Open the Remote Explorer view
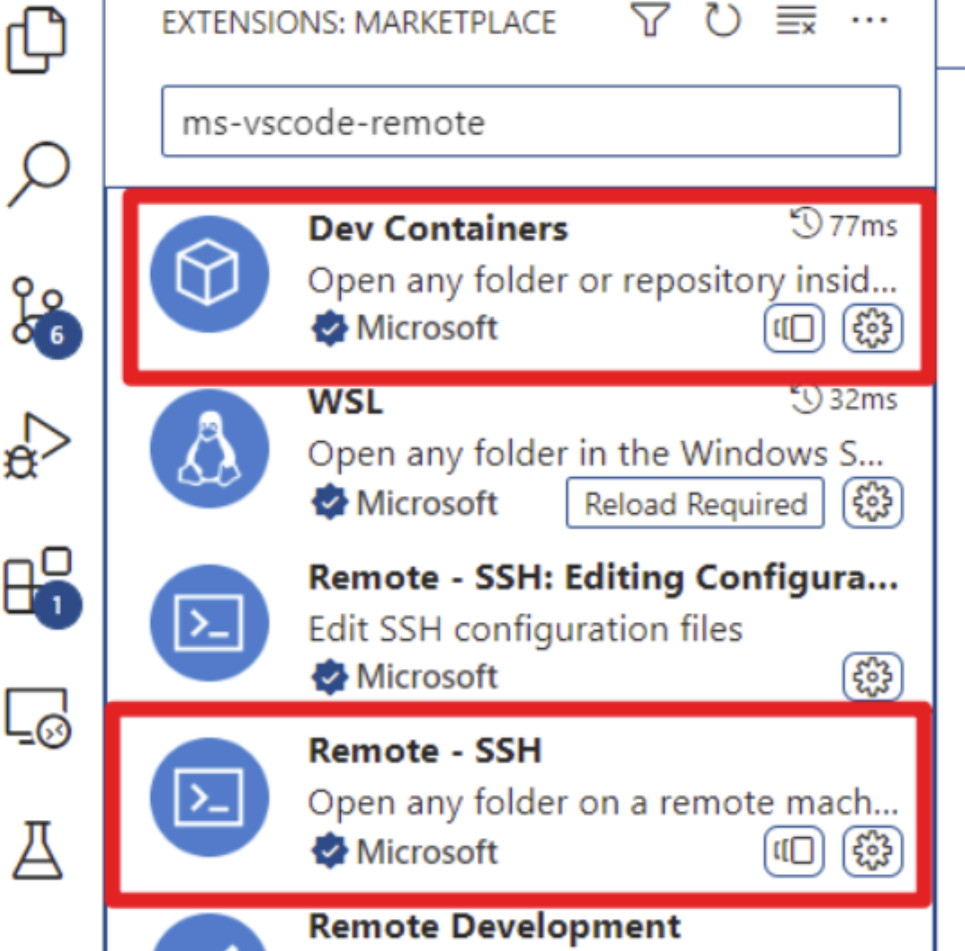The width and height of the screenshot is (965, 951). 38,717
